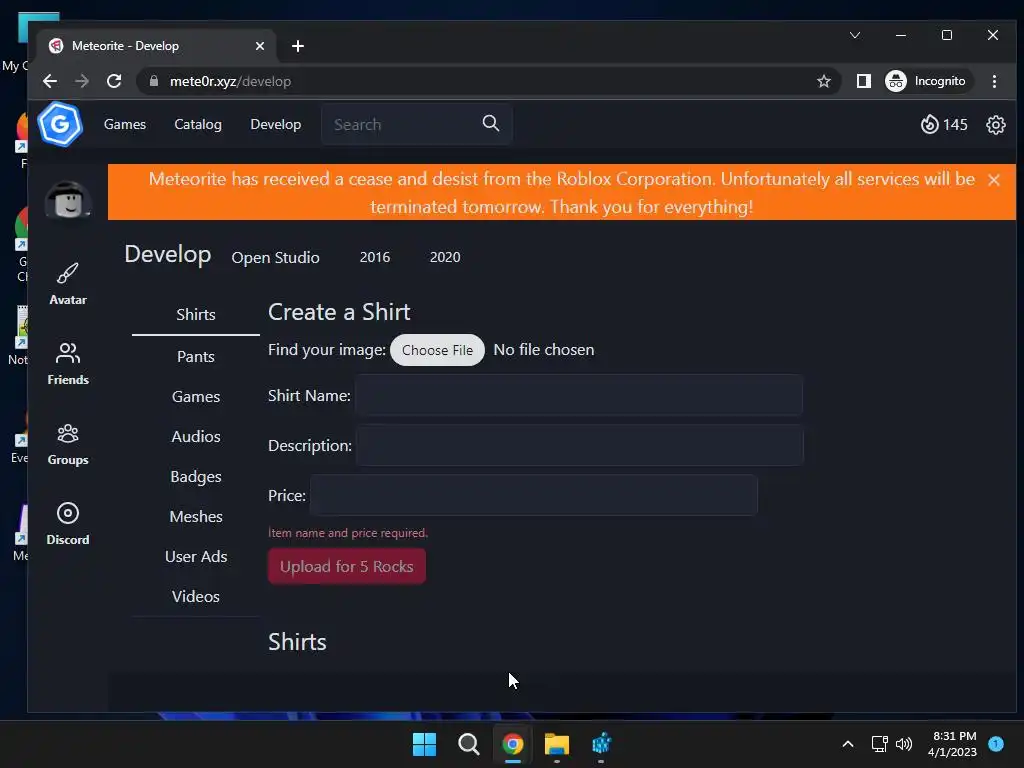Screen dimensions: 1024x768
Task: Open the clock and date panel
Action: pyautogui.click(x=952, y=744)
